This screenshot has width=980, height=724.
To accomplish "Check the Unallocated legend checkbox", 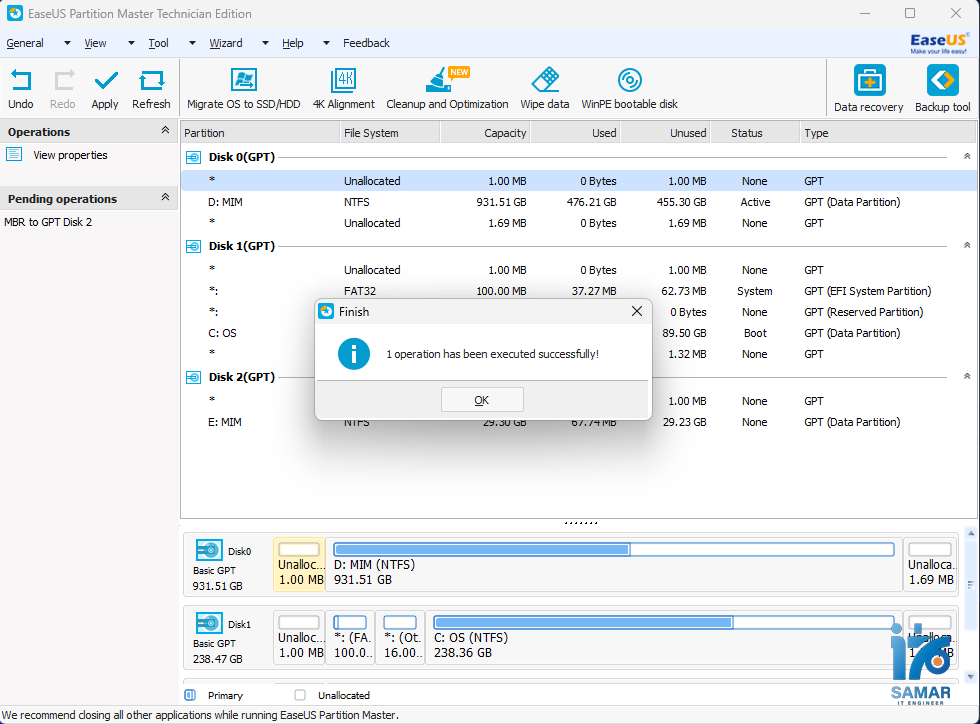I will tap(298, 695).
